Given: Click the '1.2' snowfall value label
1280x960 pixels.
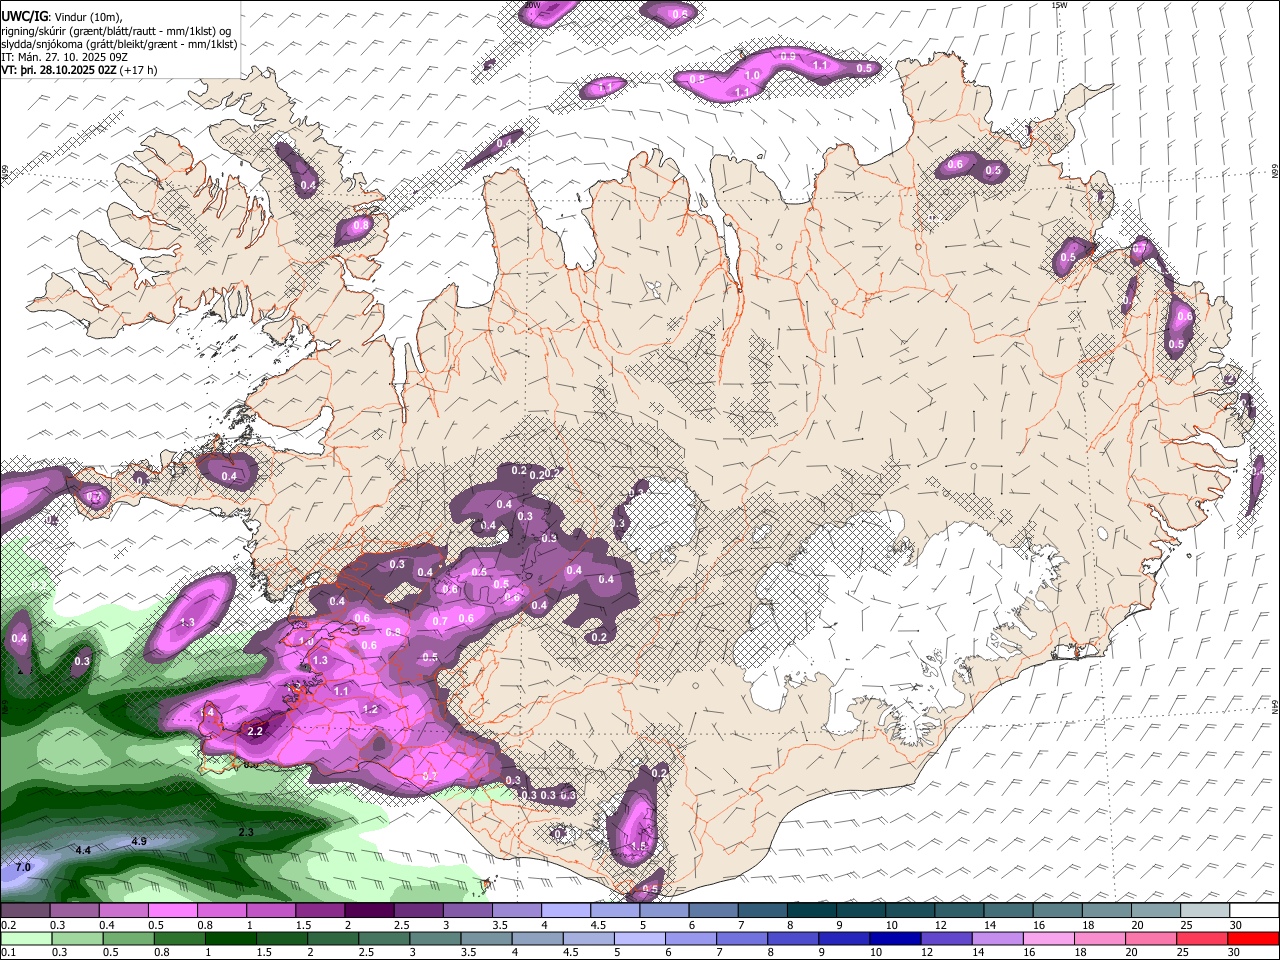Looking at the screenshot, I should (x=371, y=709).
